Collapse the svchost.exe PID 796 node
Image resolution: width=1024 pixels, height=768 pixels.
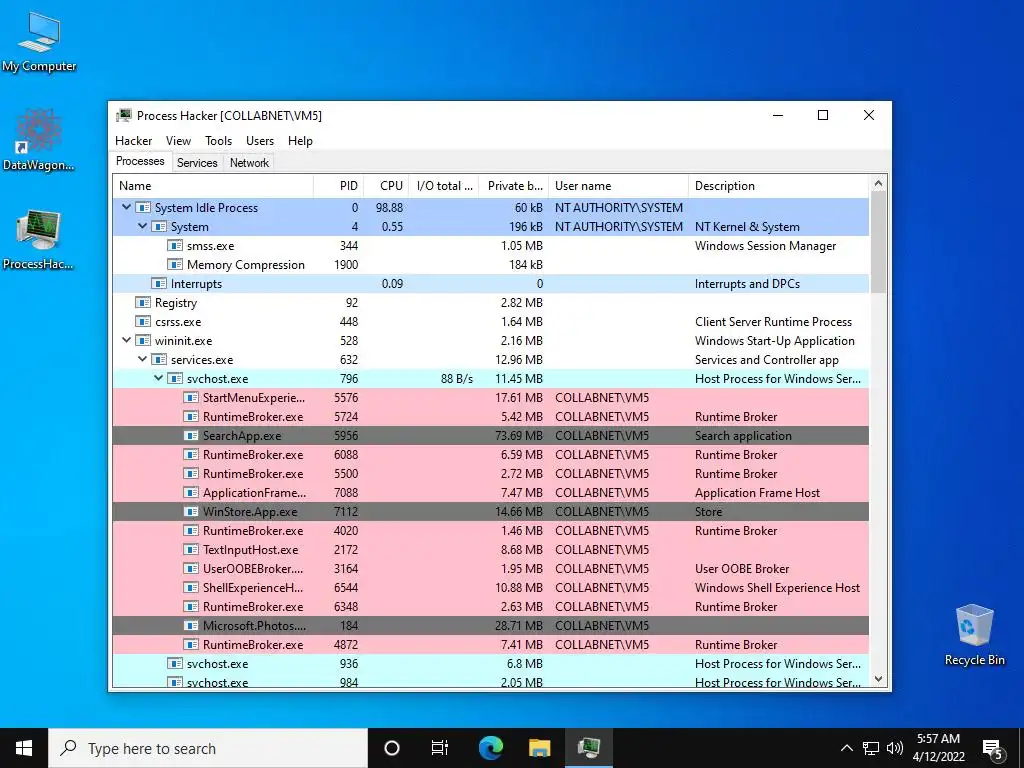[x=159, y=378]
